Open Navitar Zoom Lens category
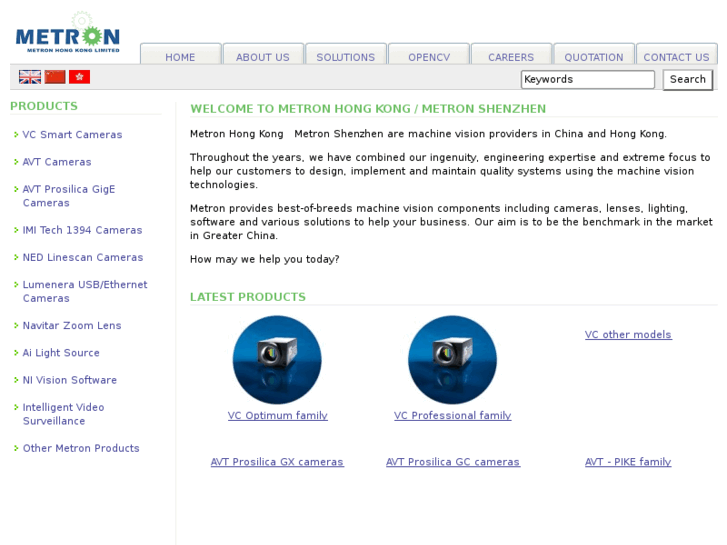 tap(72, 326)
